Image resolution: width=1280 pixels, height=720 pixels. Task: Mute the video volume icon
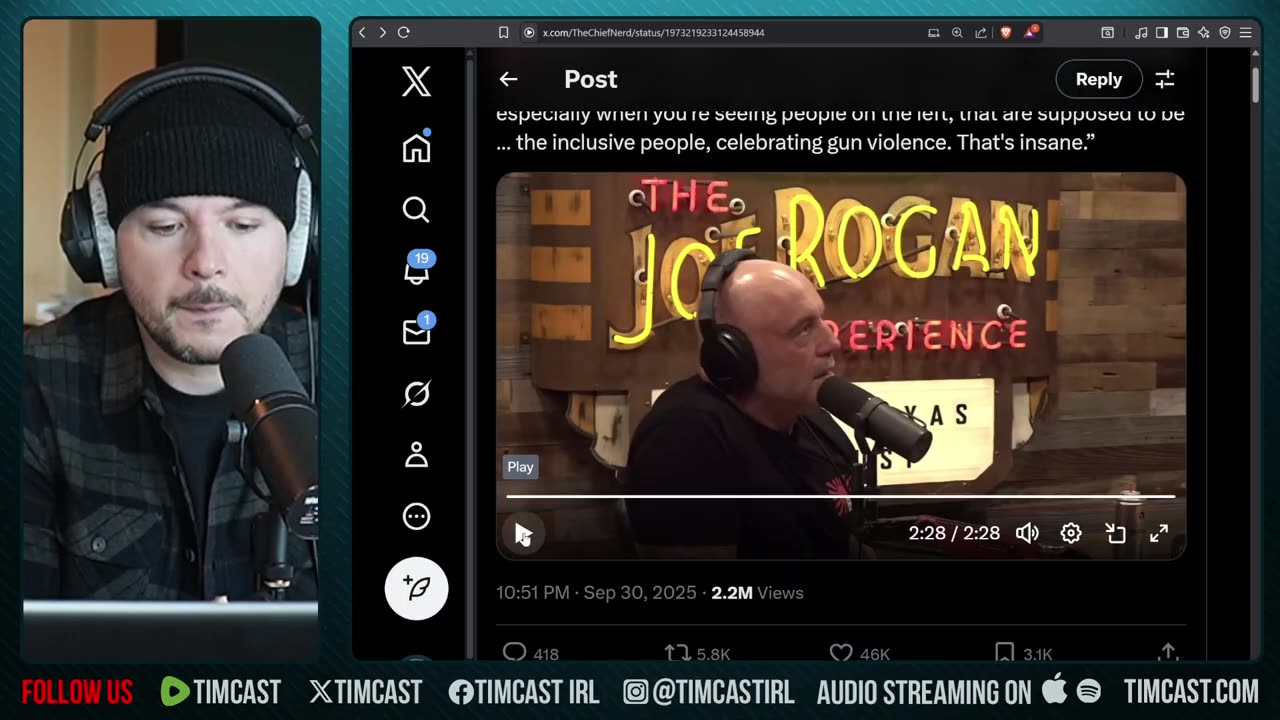(x=1027, y=533)
